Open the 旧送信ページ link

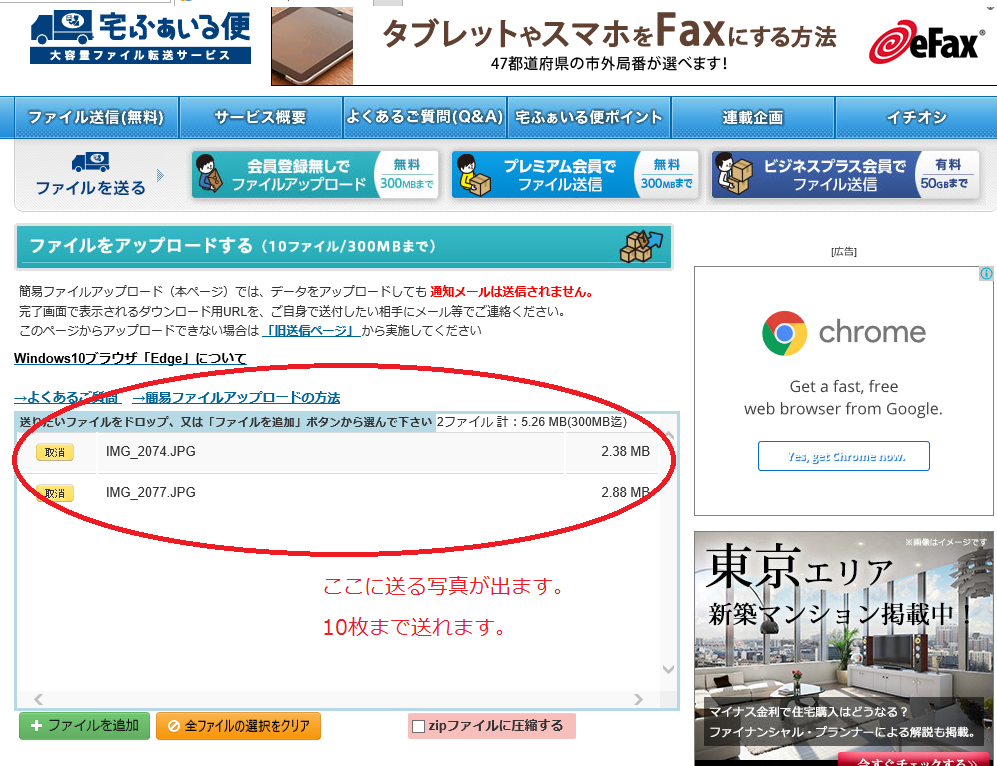click(310, 331)
